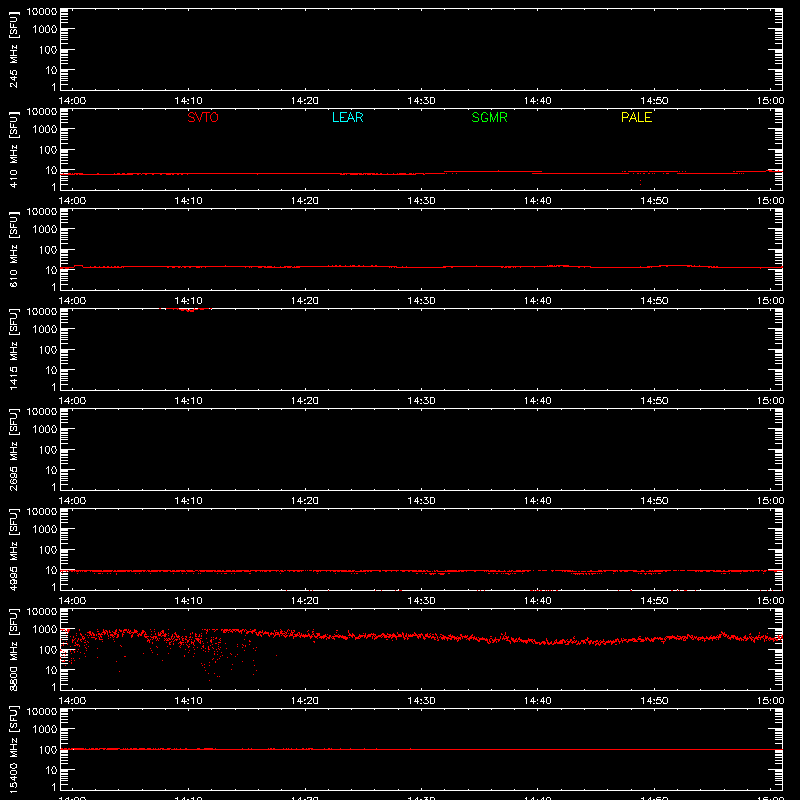Click the red clipped burst in 1415 MHz plot
Screen dimensions: 800x800
[186, 309]
